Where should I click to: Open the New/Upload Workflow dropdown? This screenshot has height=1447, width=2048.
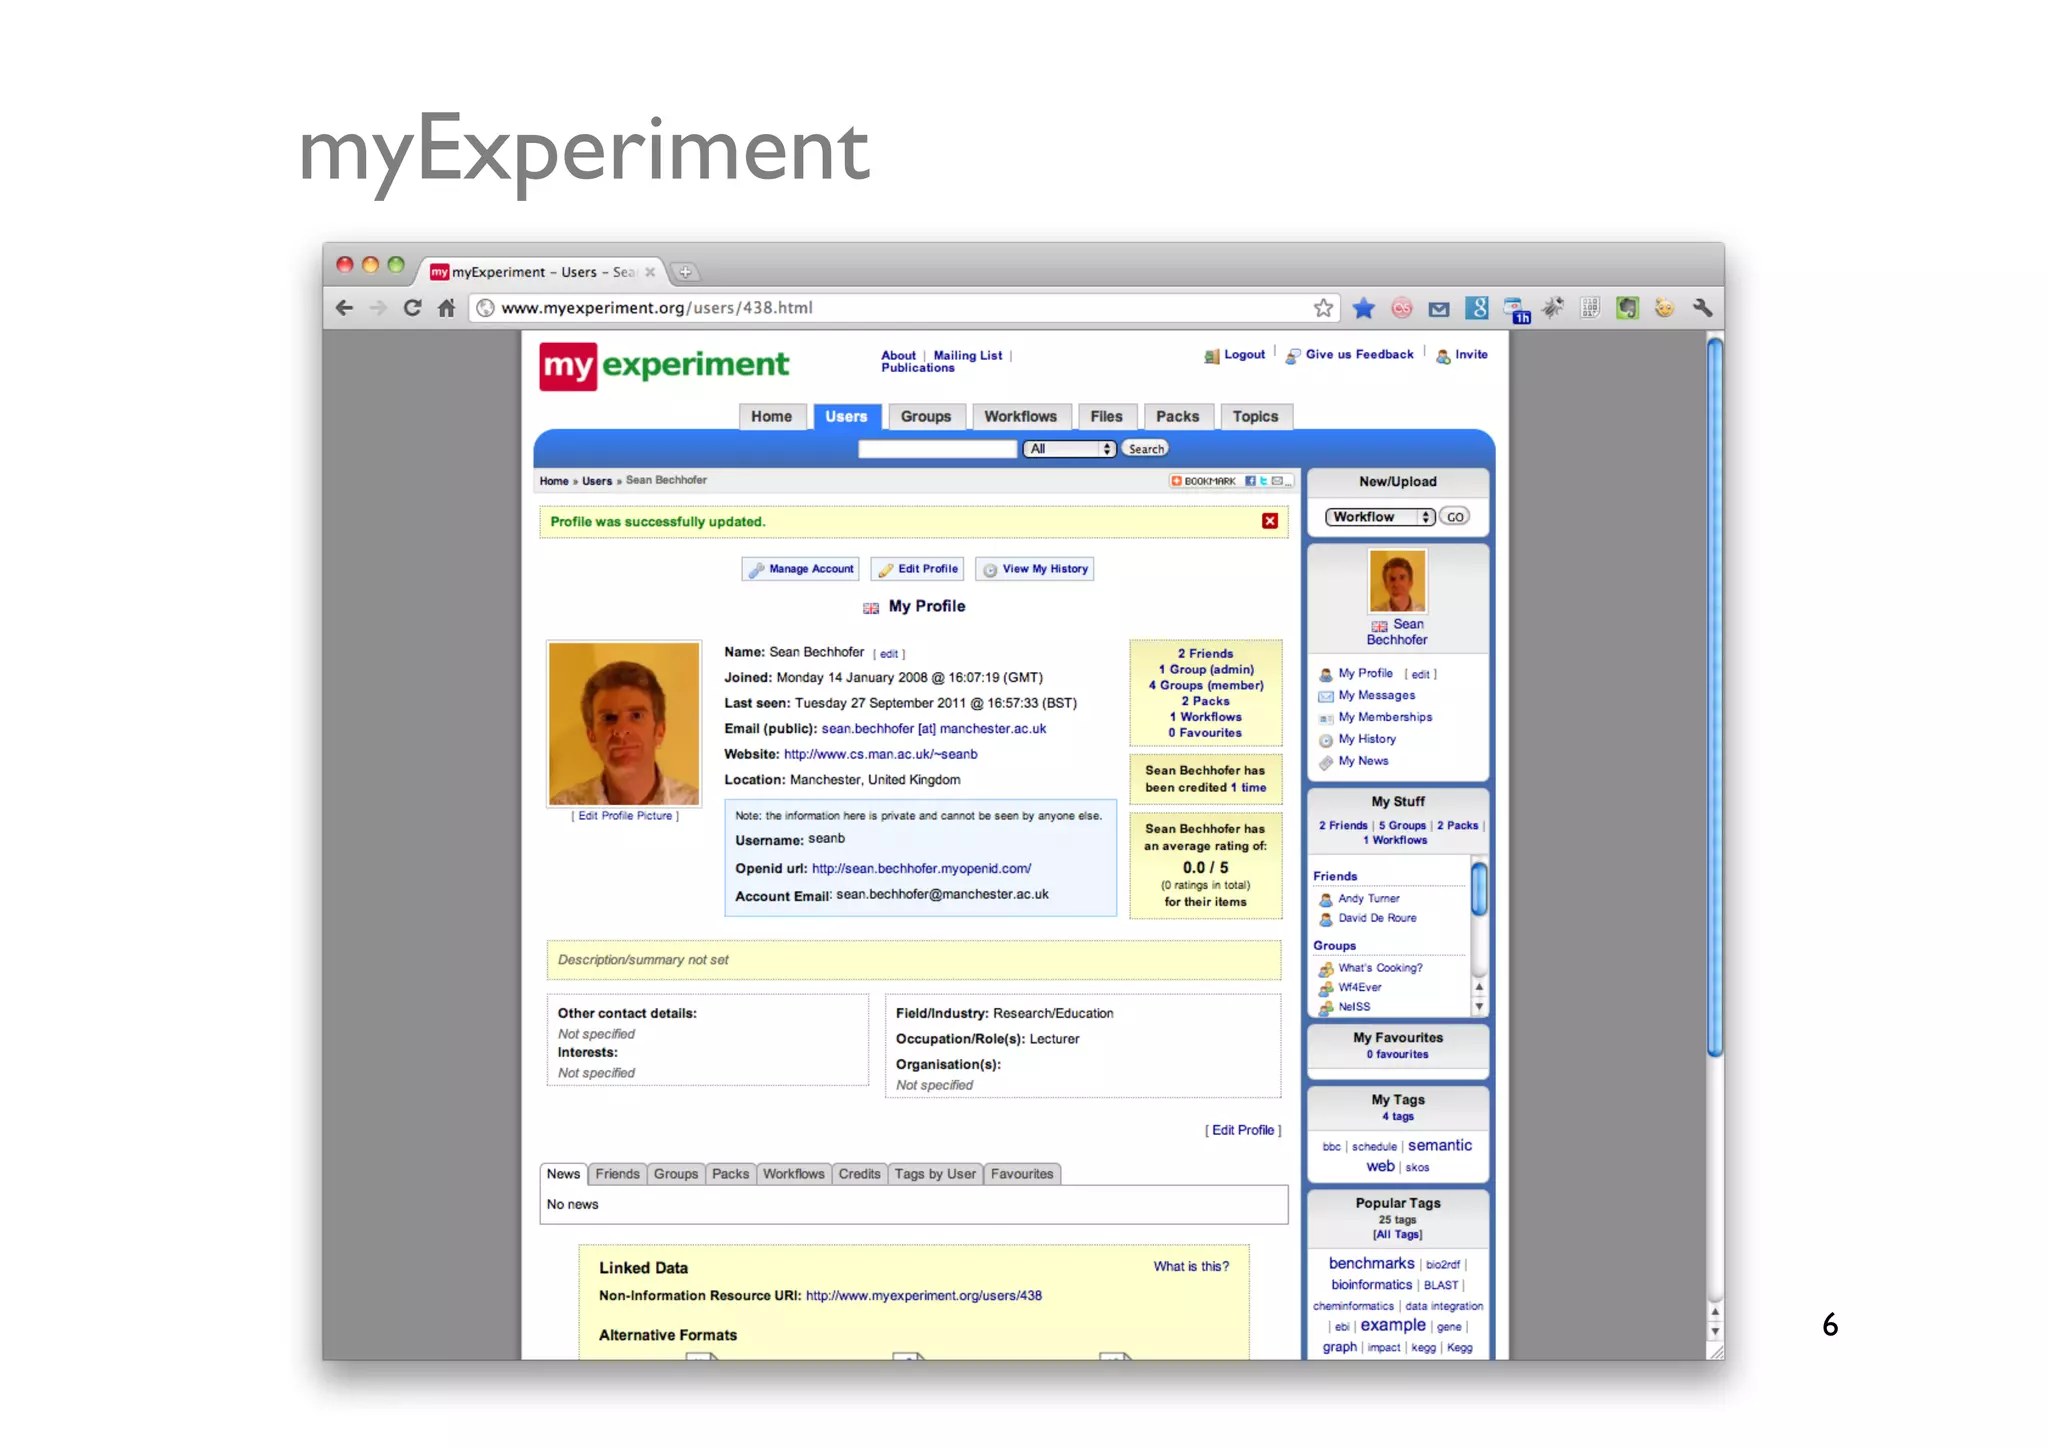pyautogui.click(x=1380, y=517)
